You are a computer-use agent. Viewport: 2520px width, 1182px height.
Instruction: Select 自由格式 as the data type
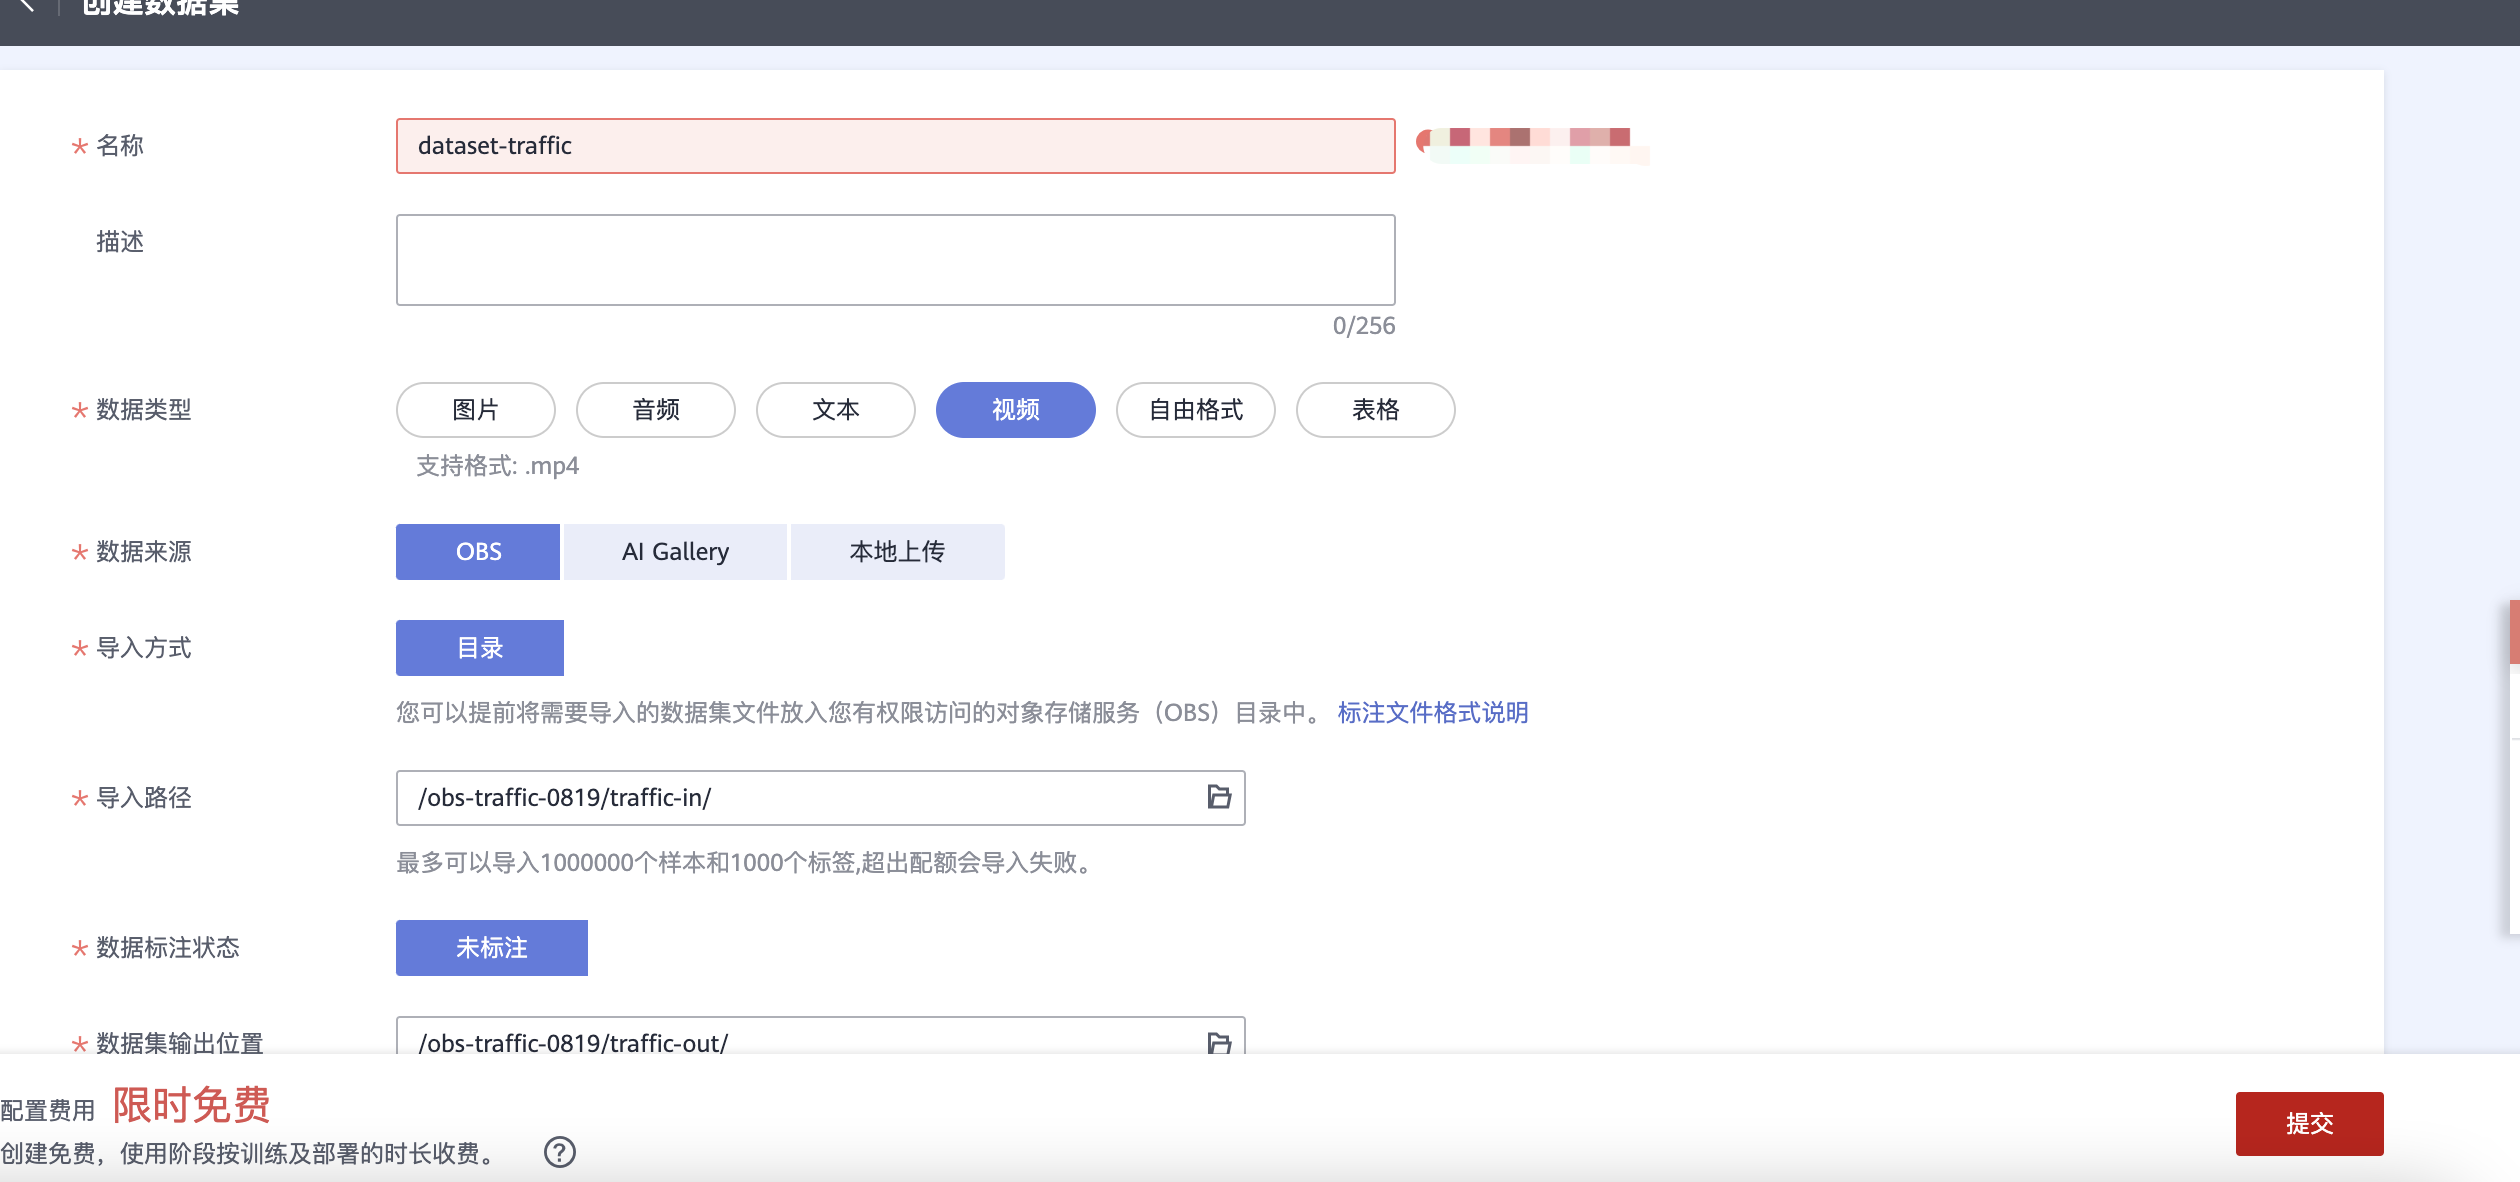point(1195,409)
